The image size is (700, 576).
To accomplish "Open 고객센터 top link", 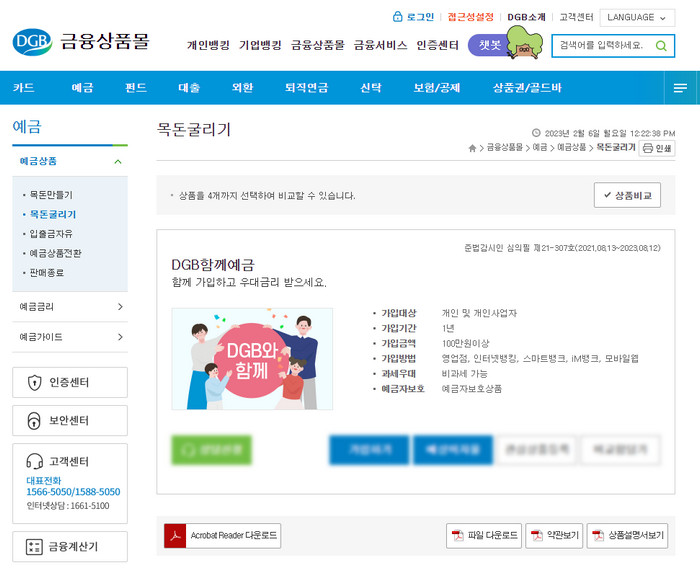I will pos(576,17).
